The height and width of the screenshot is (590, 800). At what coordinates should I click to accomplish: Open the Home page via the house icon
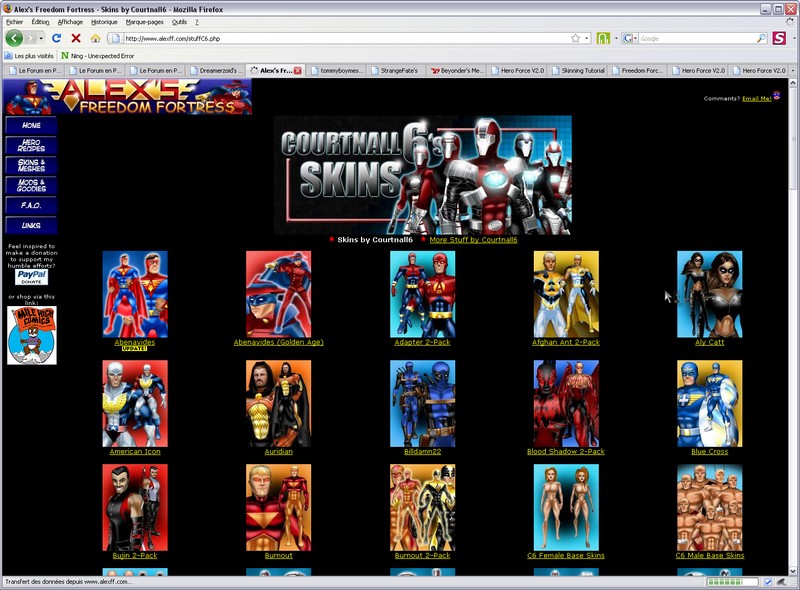coord(95,38)
